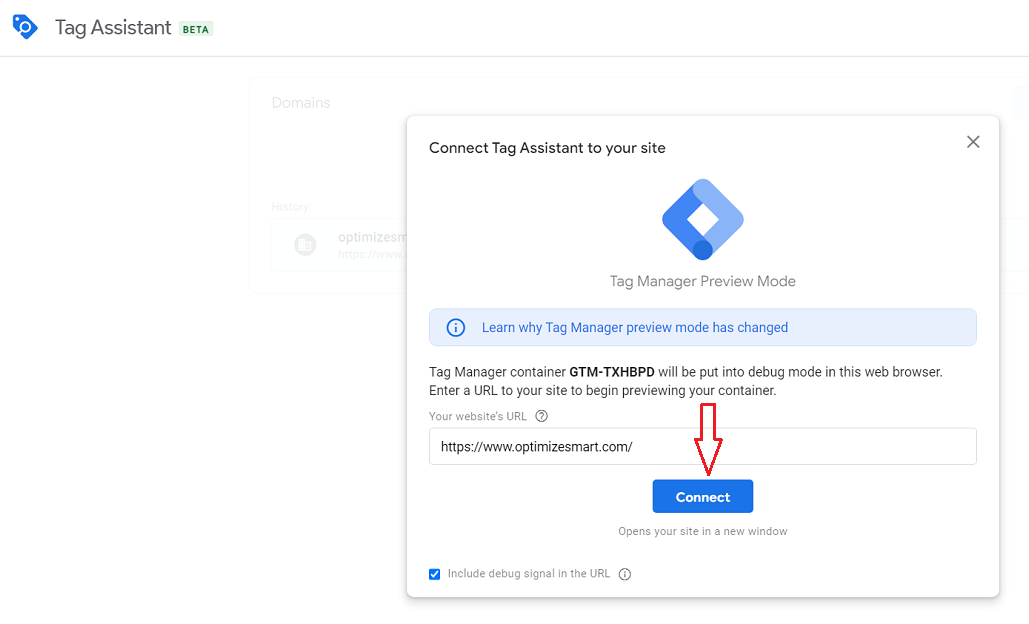Click the history entry document icon
Image resolution: width=1029 pixels, height=624 pixels.
pyautogui.click(x=305, y=244)
